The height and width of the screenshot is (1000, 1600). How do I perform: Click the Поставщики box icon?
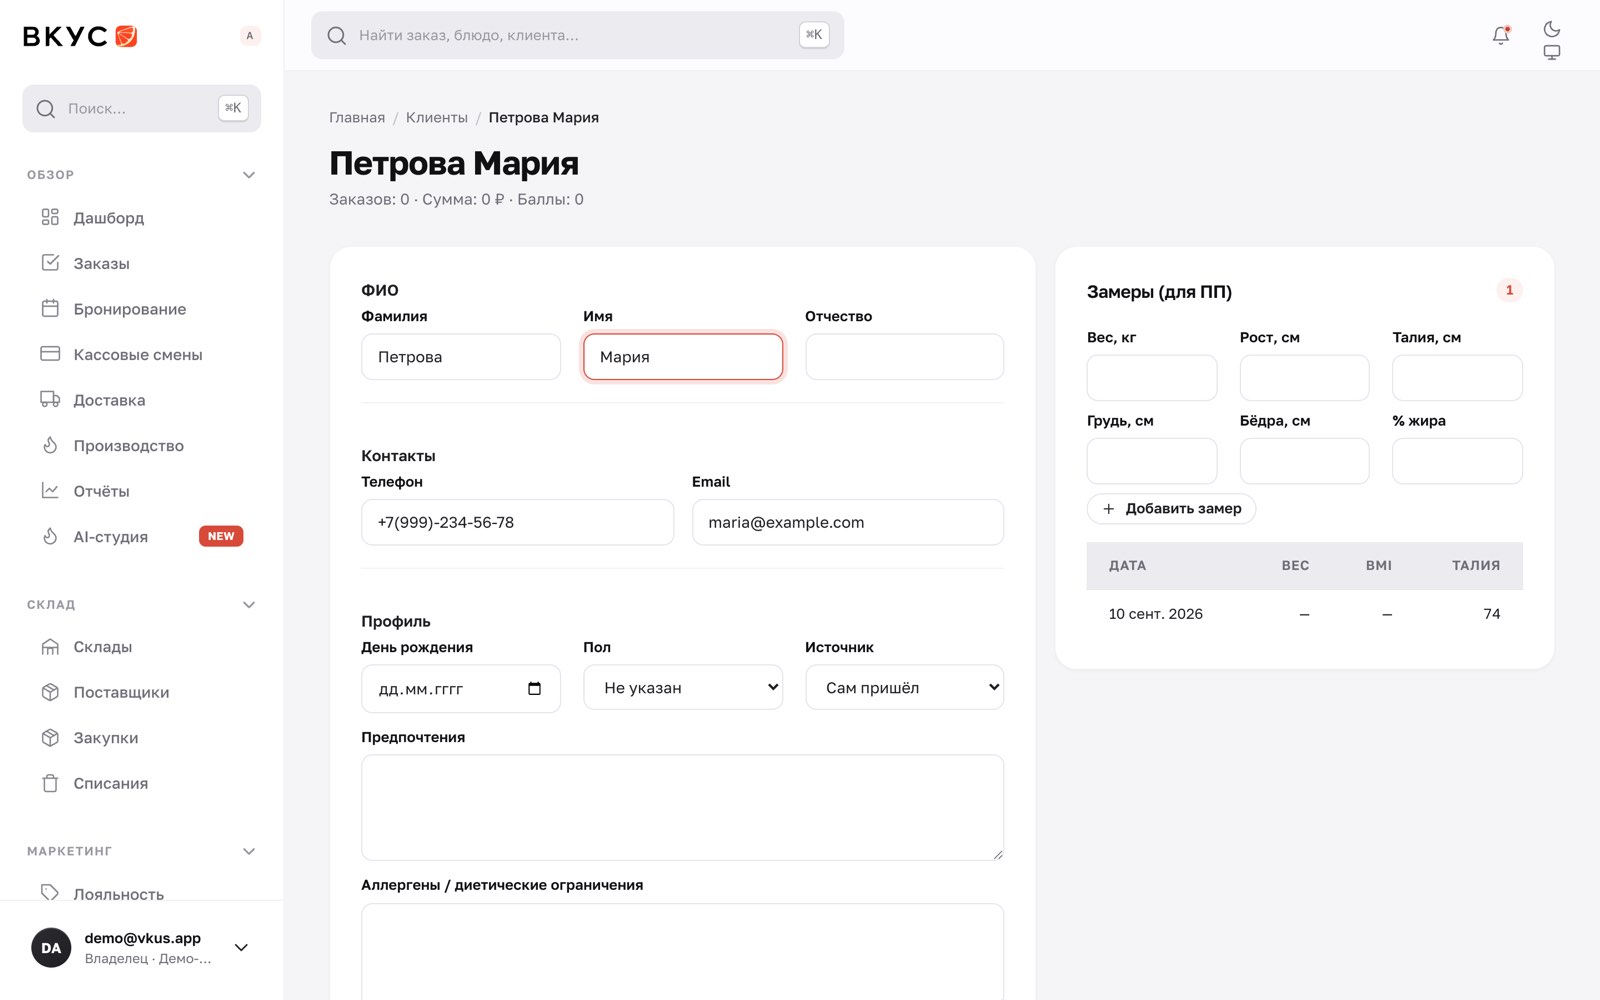(50, 692)
